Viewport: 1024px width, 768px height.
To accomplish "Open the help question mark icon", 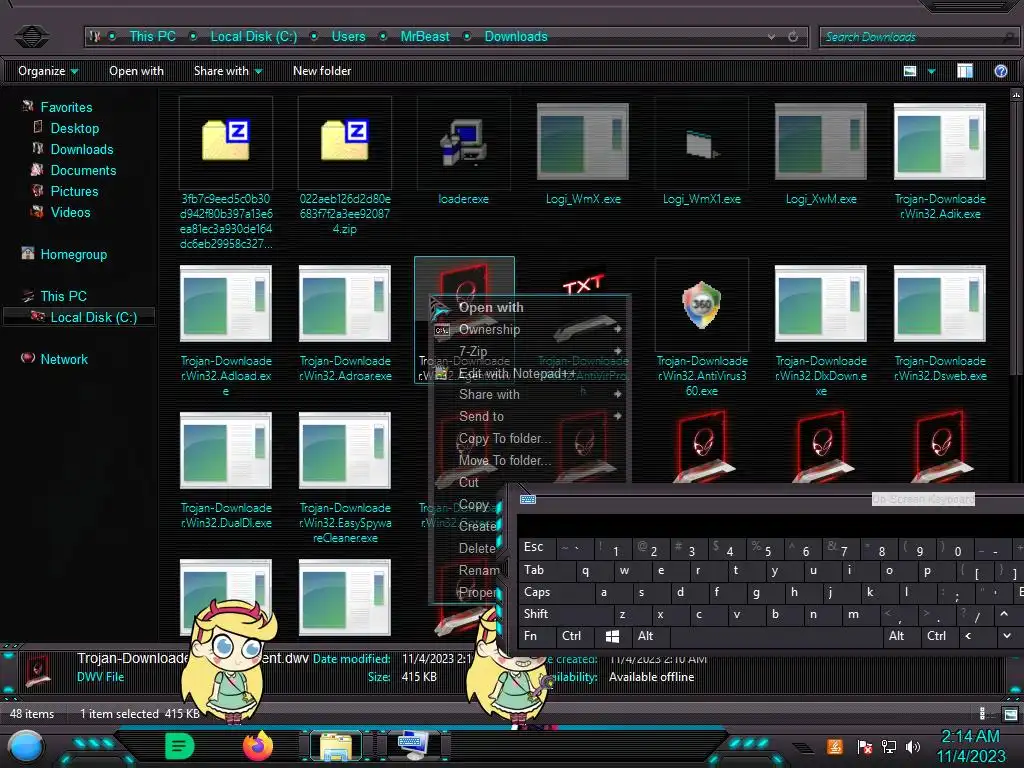I will point(1000,71).
